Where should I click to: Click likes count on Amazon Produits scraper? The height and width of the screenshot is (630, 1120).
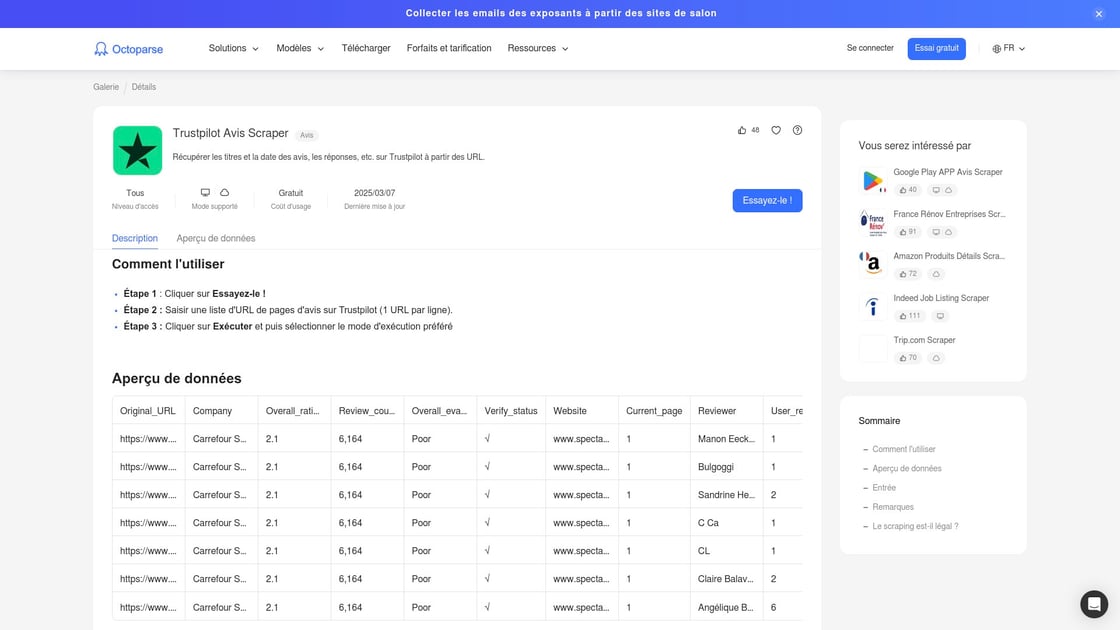(x=908, y=274)
